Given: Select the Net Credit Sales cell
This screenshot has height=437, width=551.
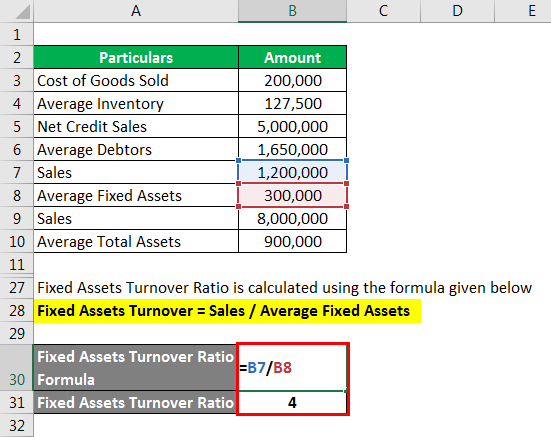Looking at the screenshot, I should (136, 126).
